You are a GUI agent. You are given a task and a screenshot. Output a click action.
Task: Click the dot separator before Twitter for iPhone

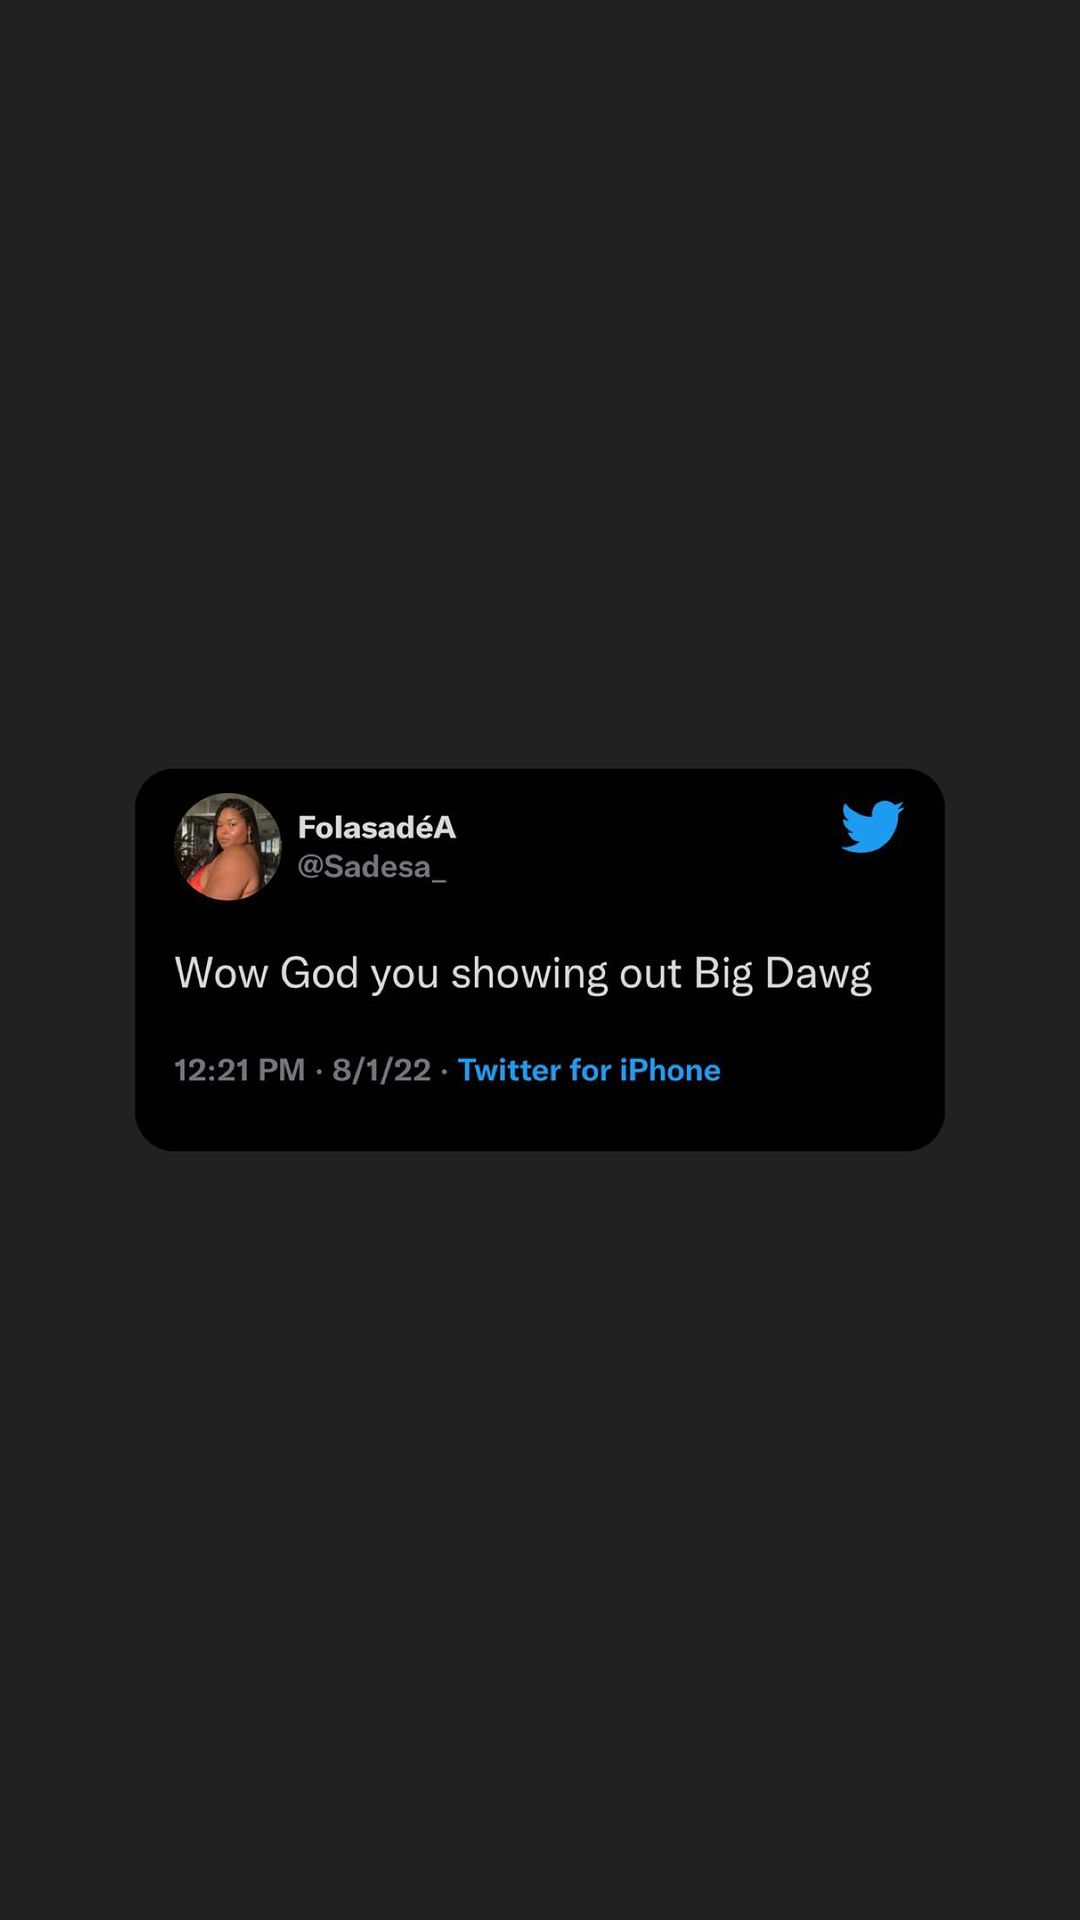[444, 1071]
